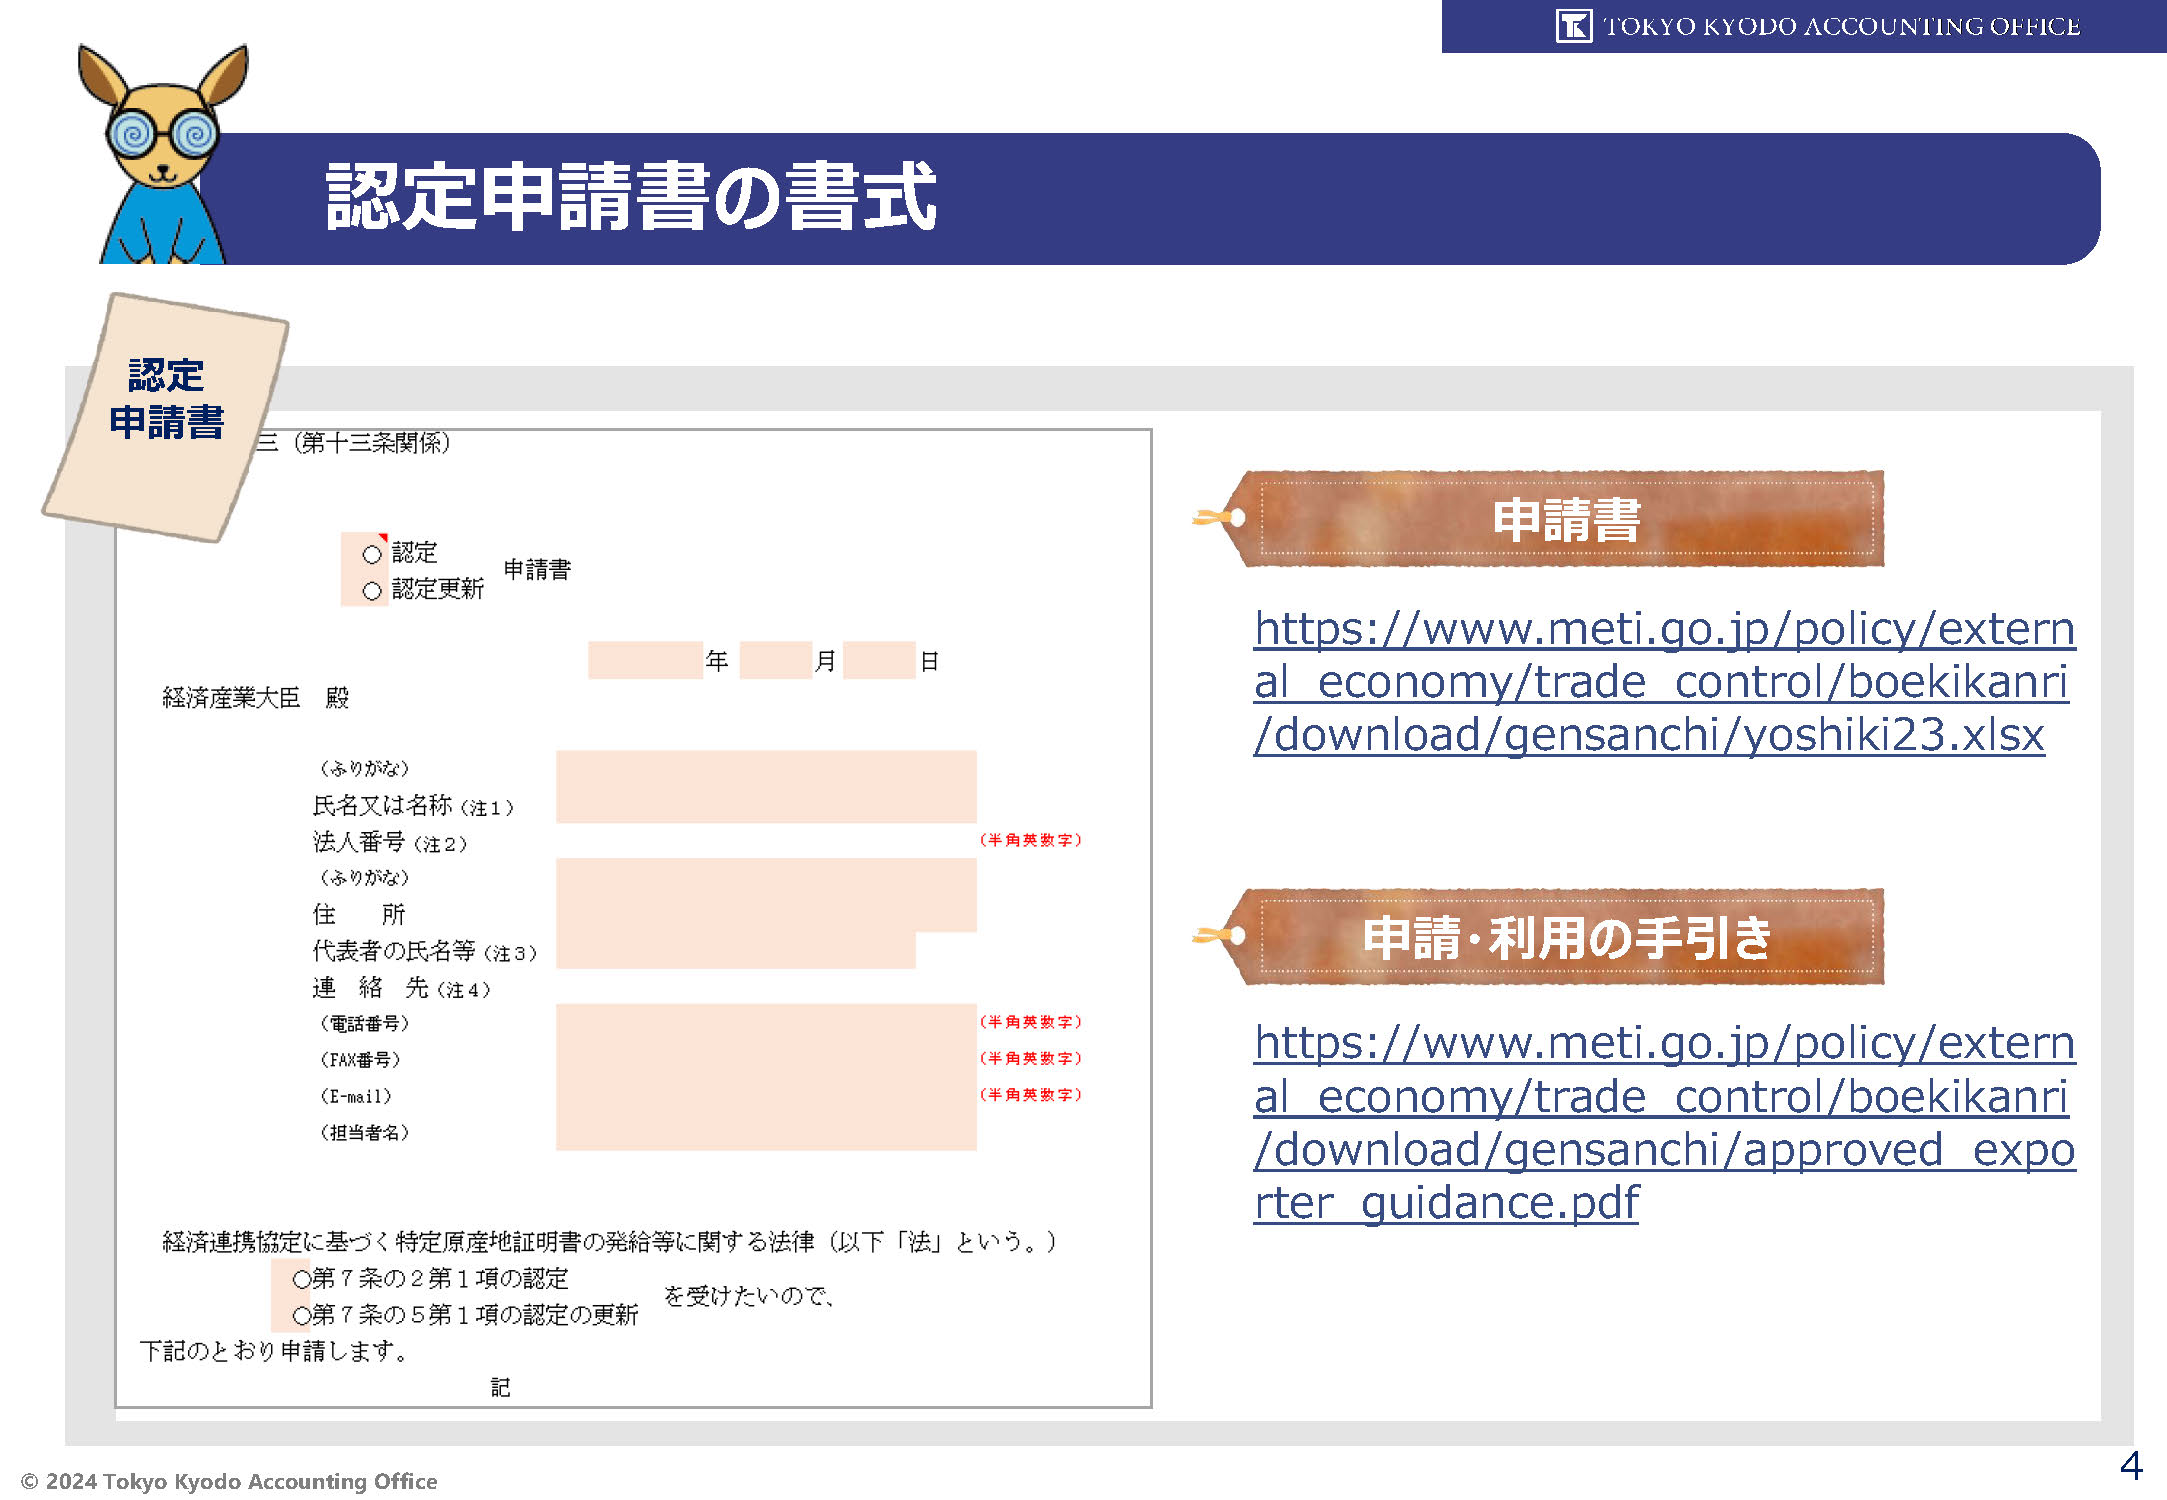Select 第7条の2第1項の認定 radio option

[301, 1279]
